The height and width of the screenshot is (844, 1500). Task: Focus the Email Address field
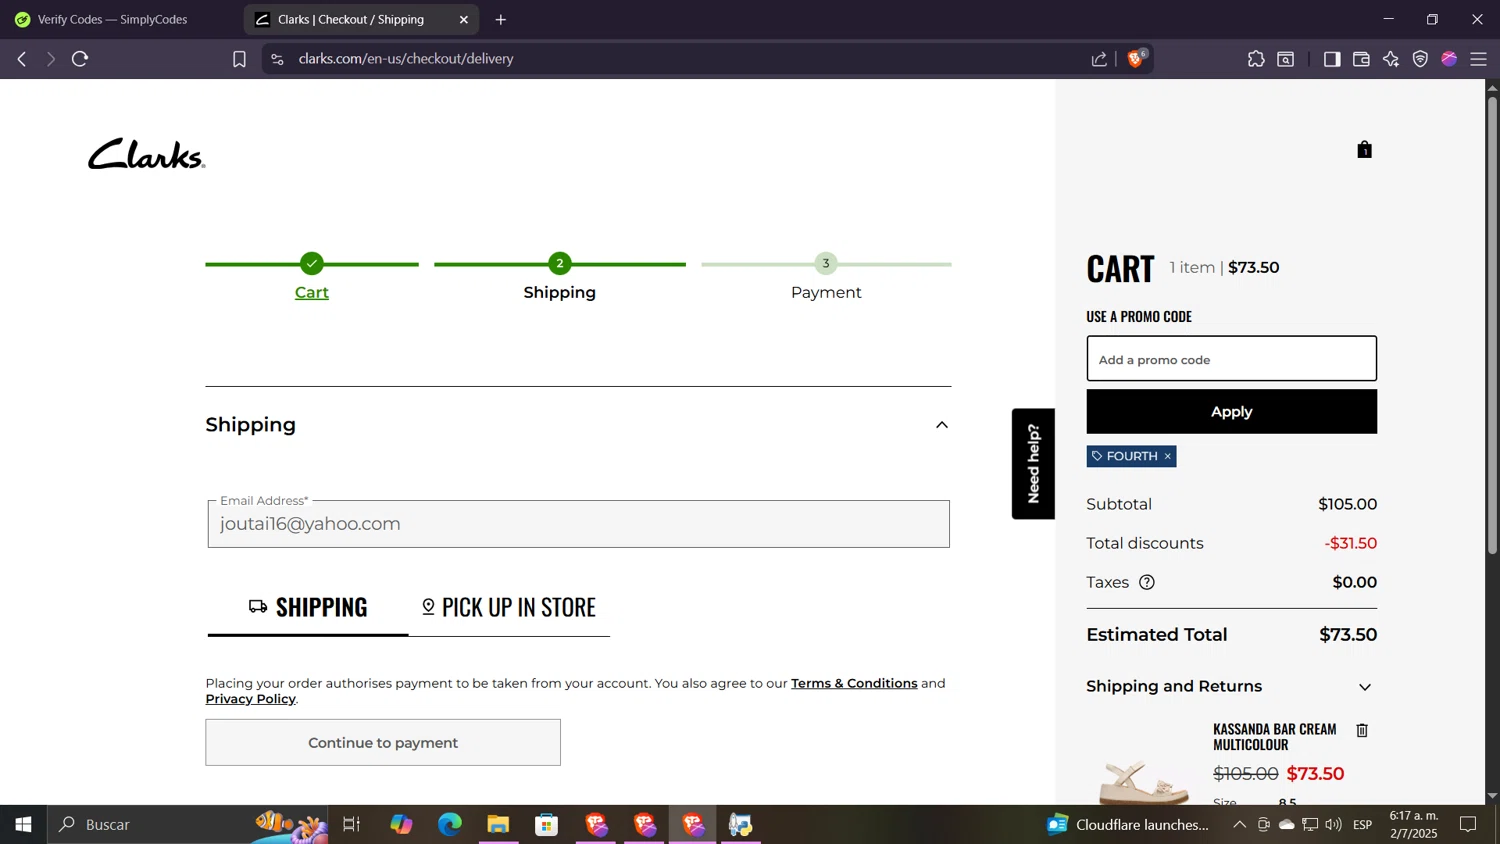coord(579,524)
